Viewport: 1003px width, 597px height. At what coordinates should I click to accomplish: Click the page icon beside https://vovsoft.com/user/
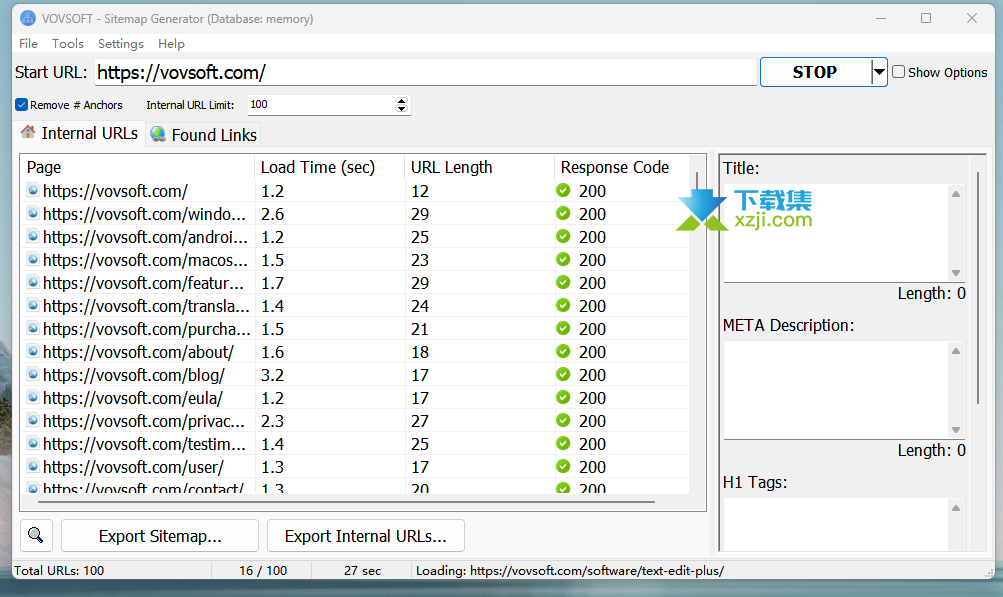33,466
